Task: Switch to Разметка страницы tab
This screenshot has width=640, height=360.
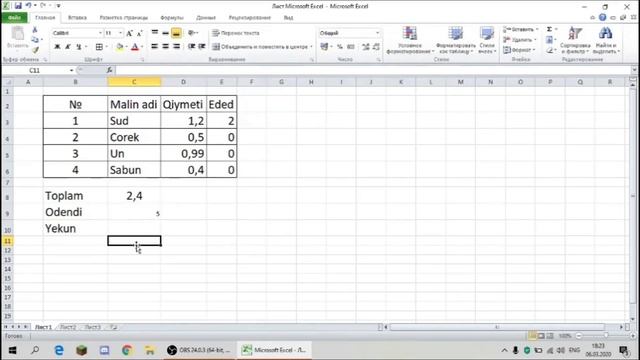Action: [124, 18]
